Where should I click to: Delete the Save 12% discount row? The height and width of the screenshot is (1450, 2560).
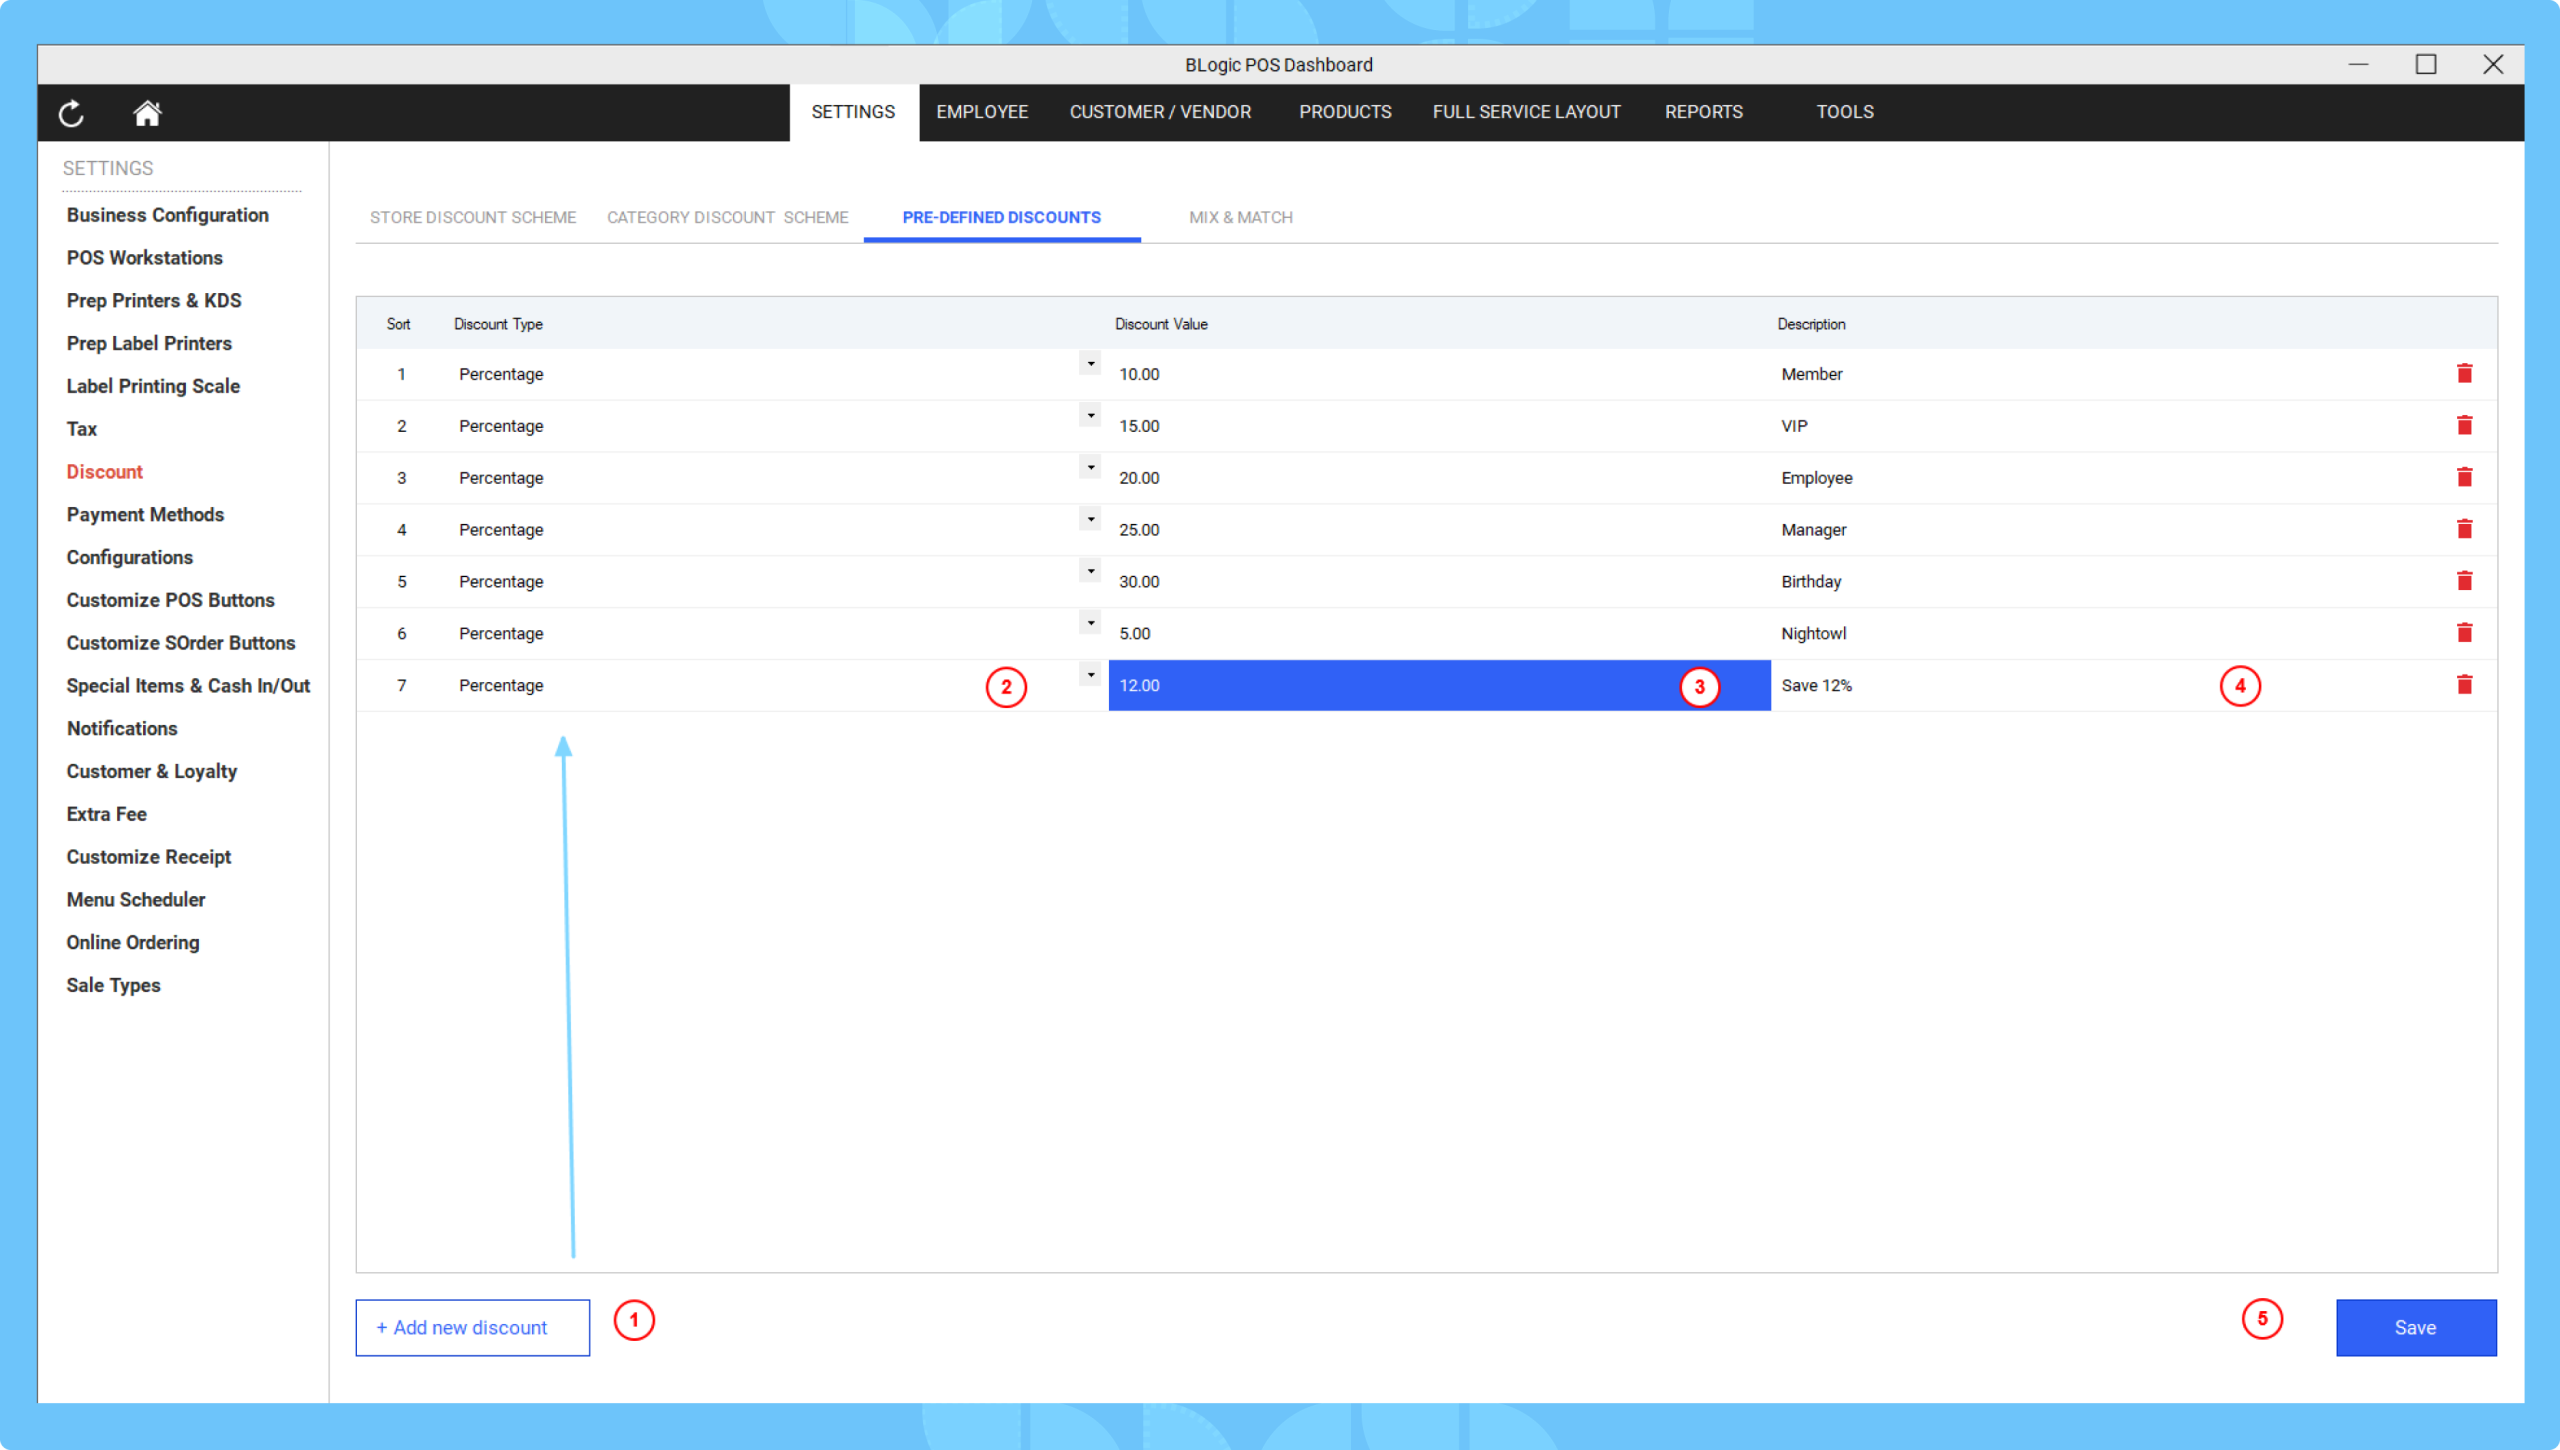click(2464, 685)
